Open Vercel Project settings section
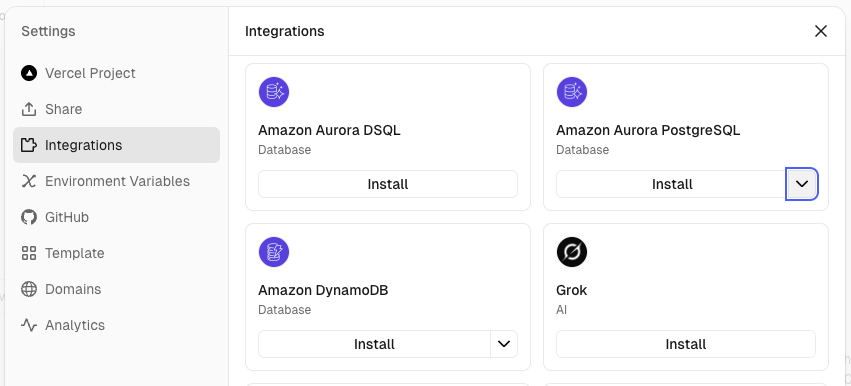This screenshot has width=851, height=386. (116, 73)
